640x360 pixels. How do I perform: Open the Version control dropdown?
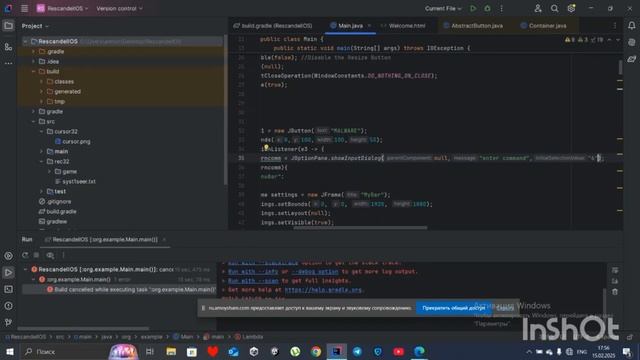(x=120, y=8)
